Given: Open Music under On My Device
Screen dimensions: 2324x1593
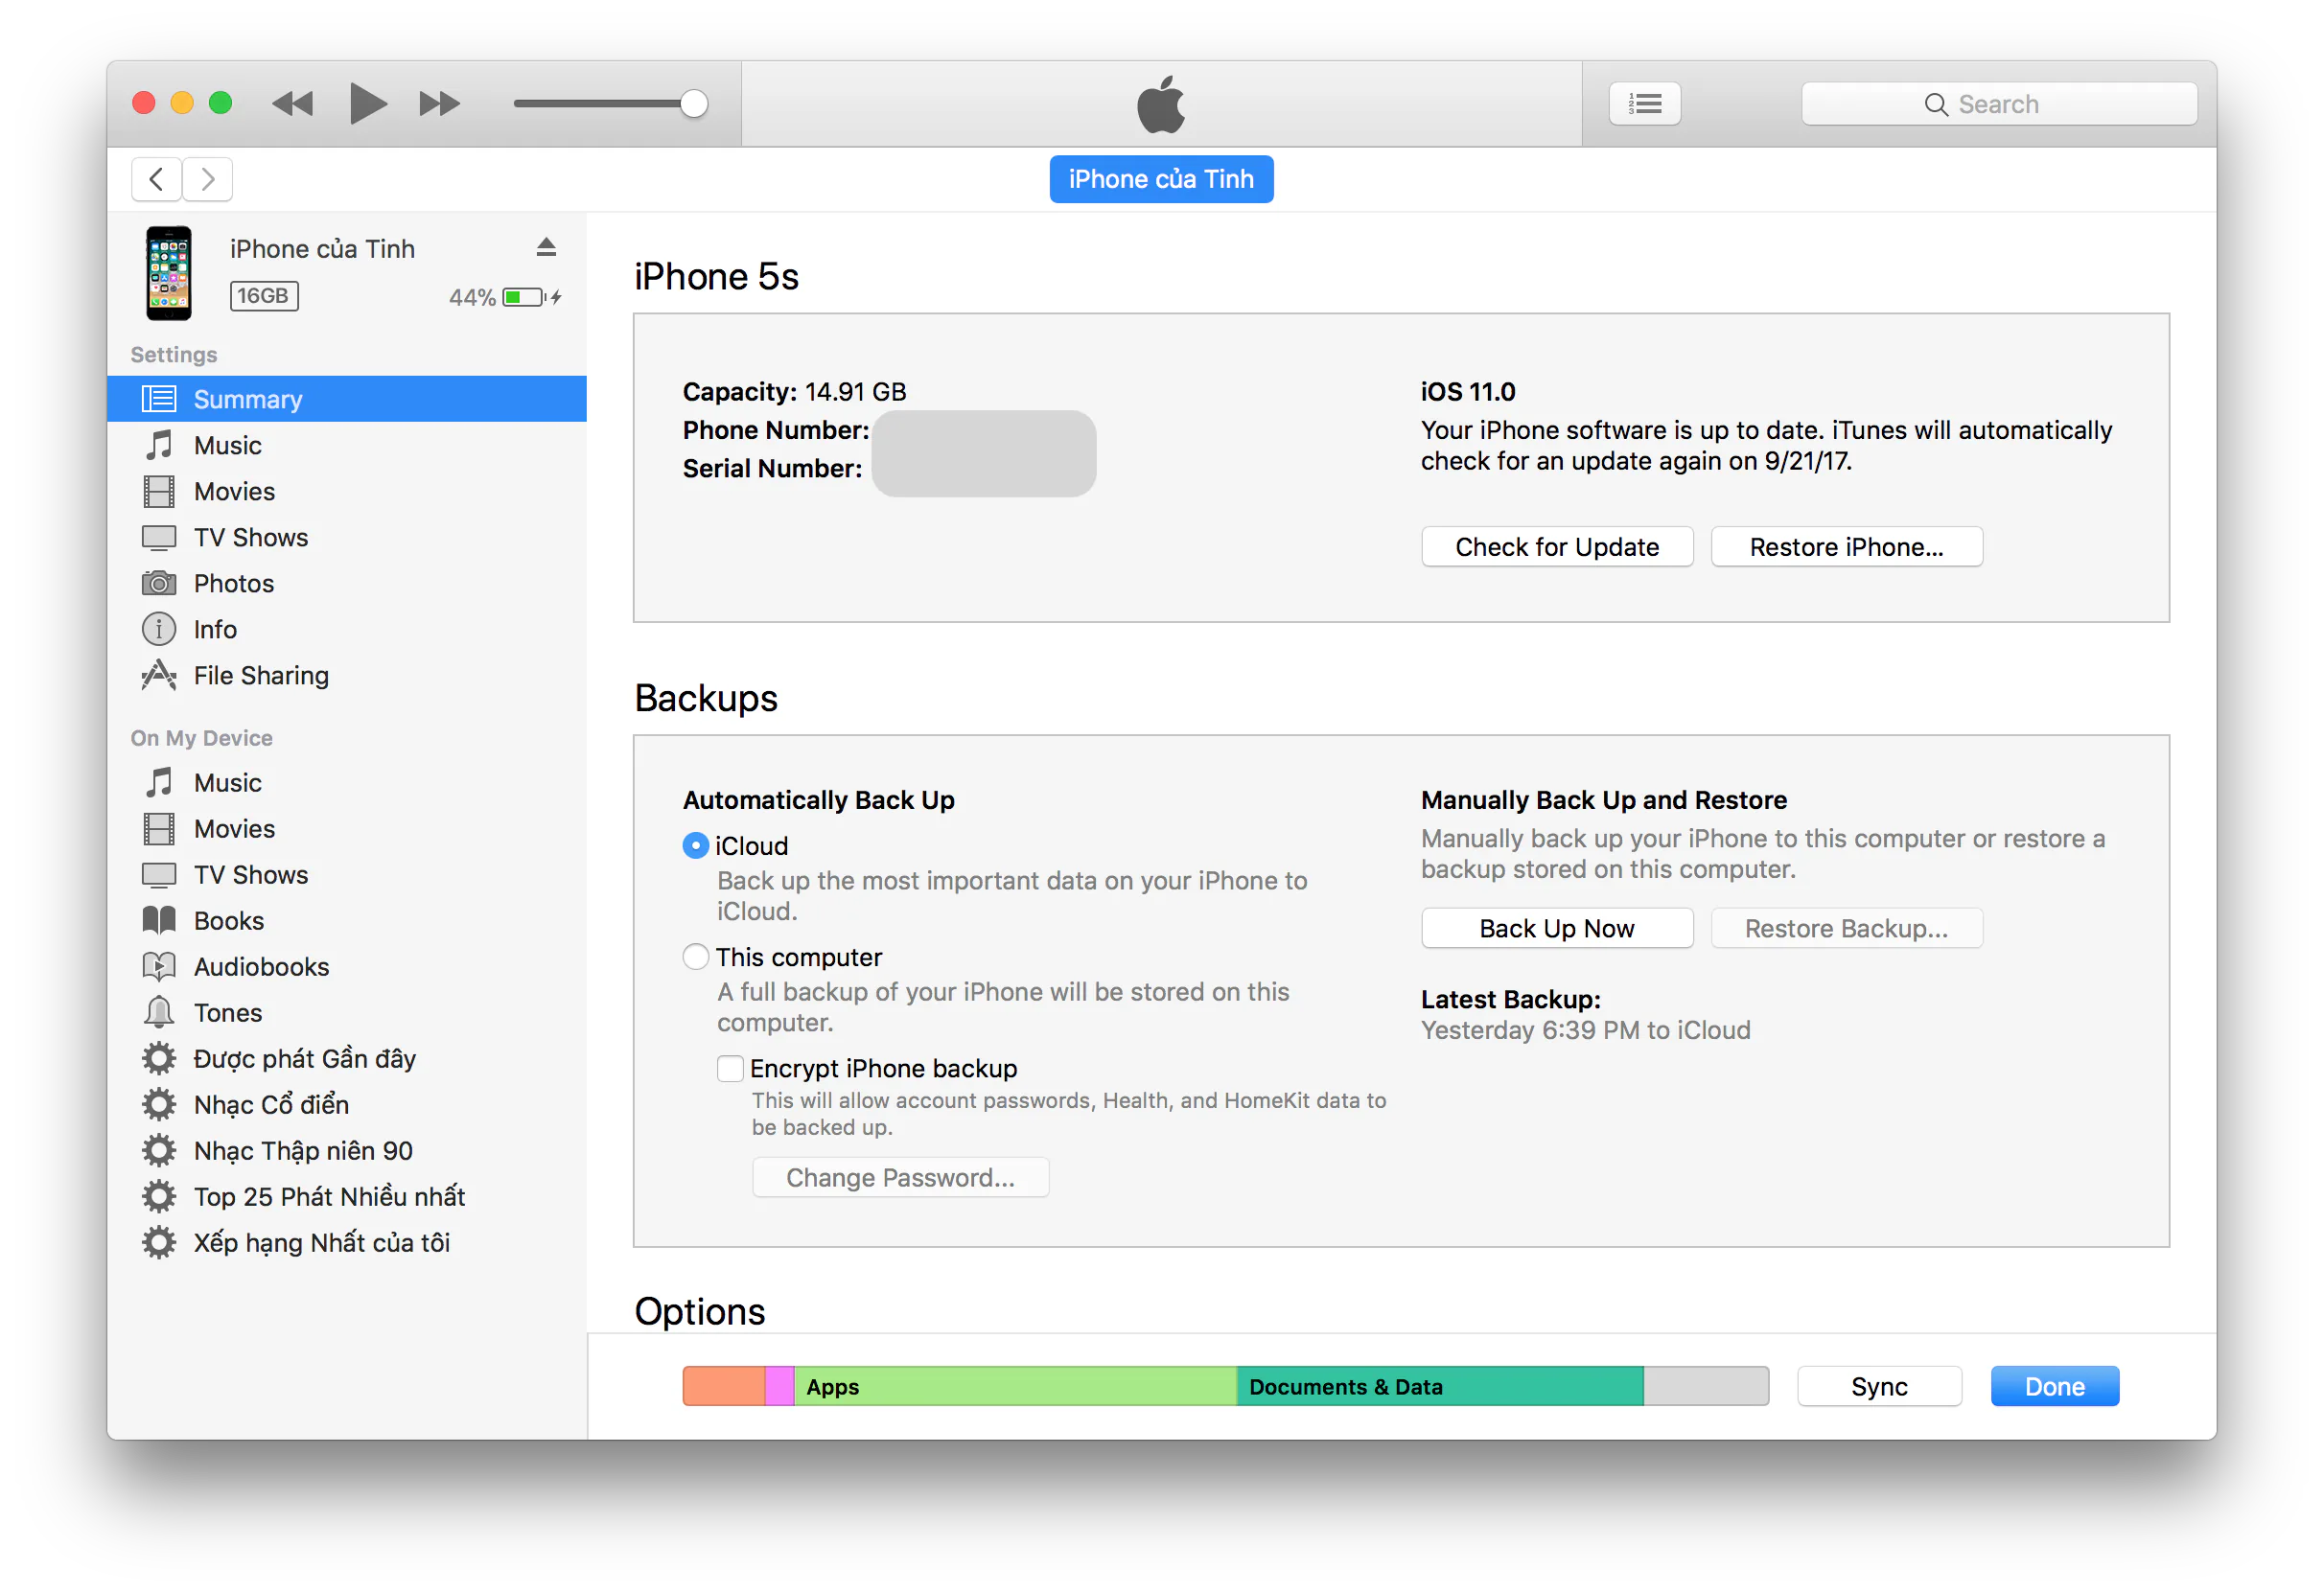Looking at the screenshot, I should tap(346, 783).
